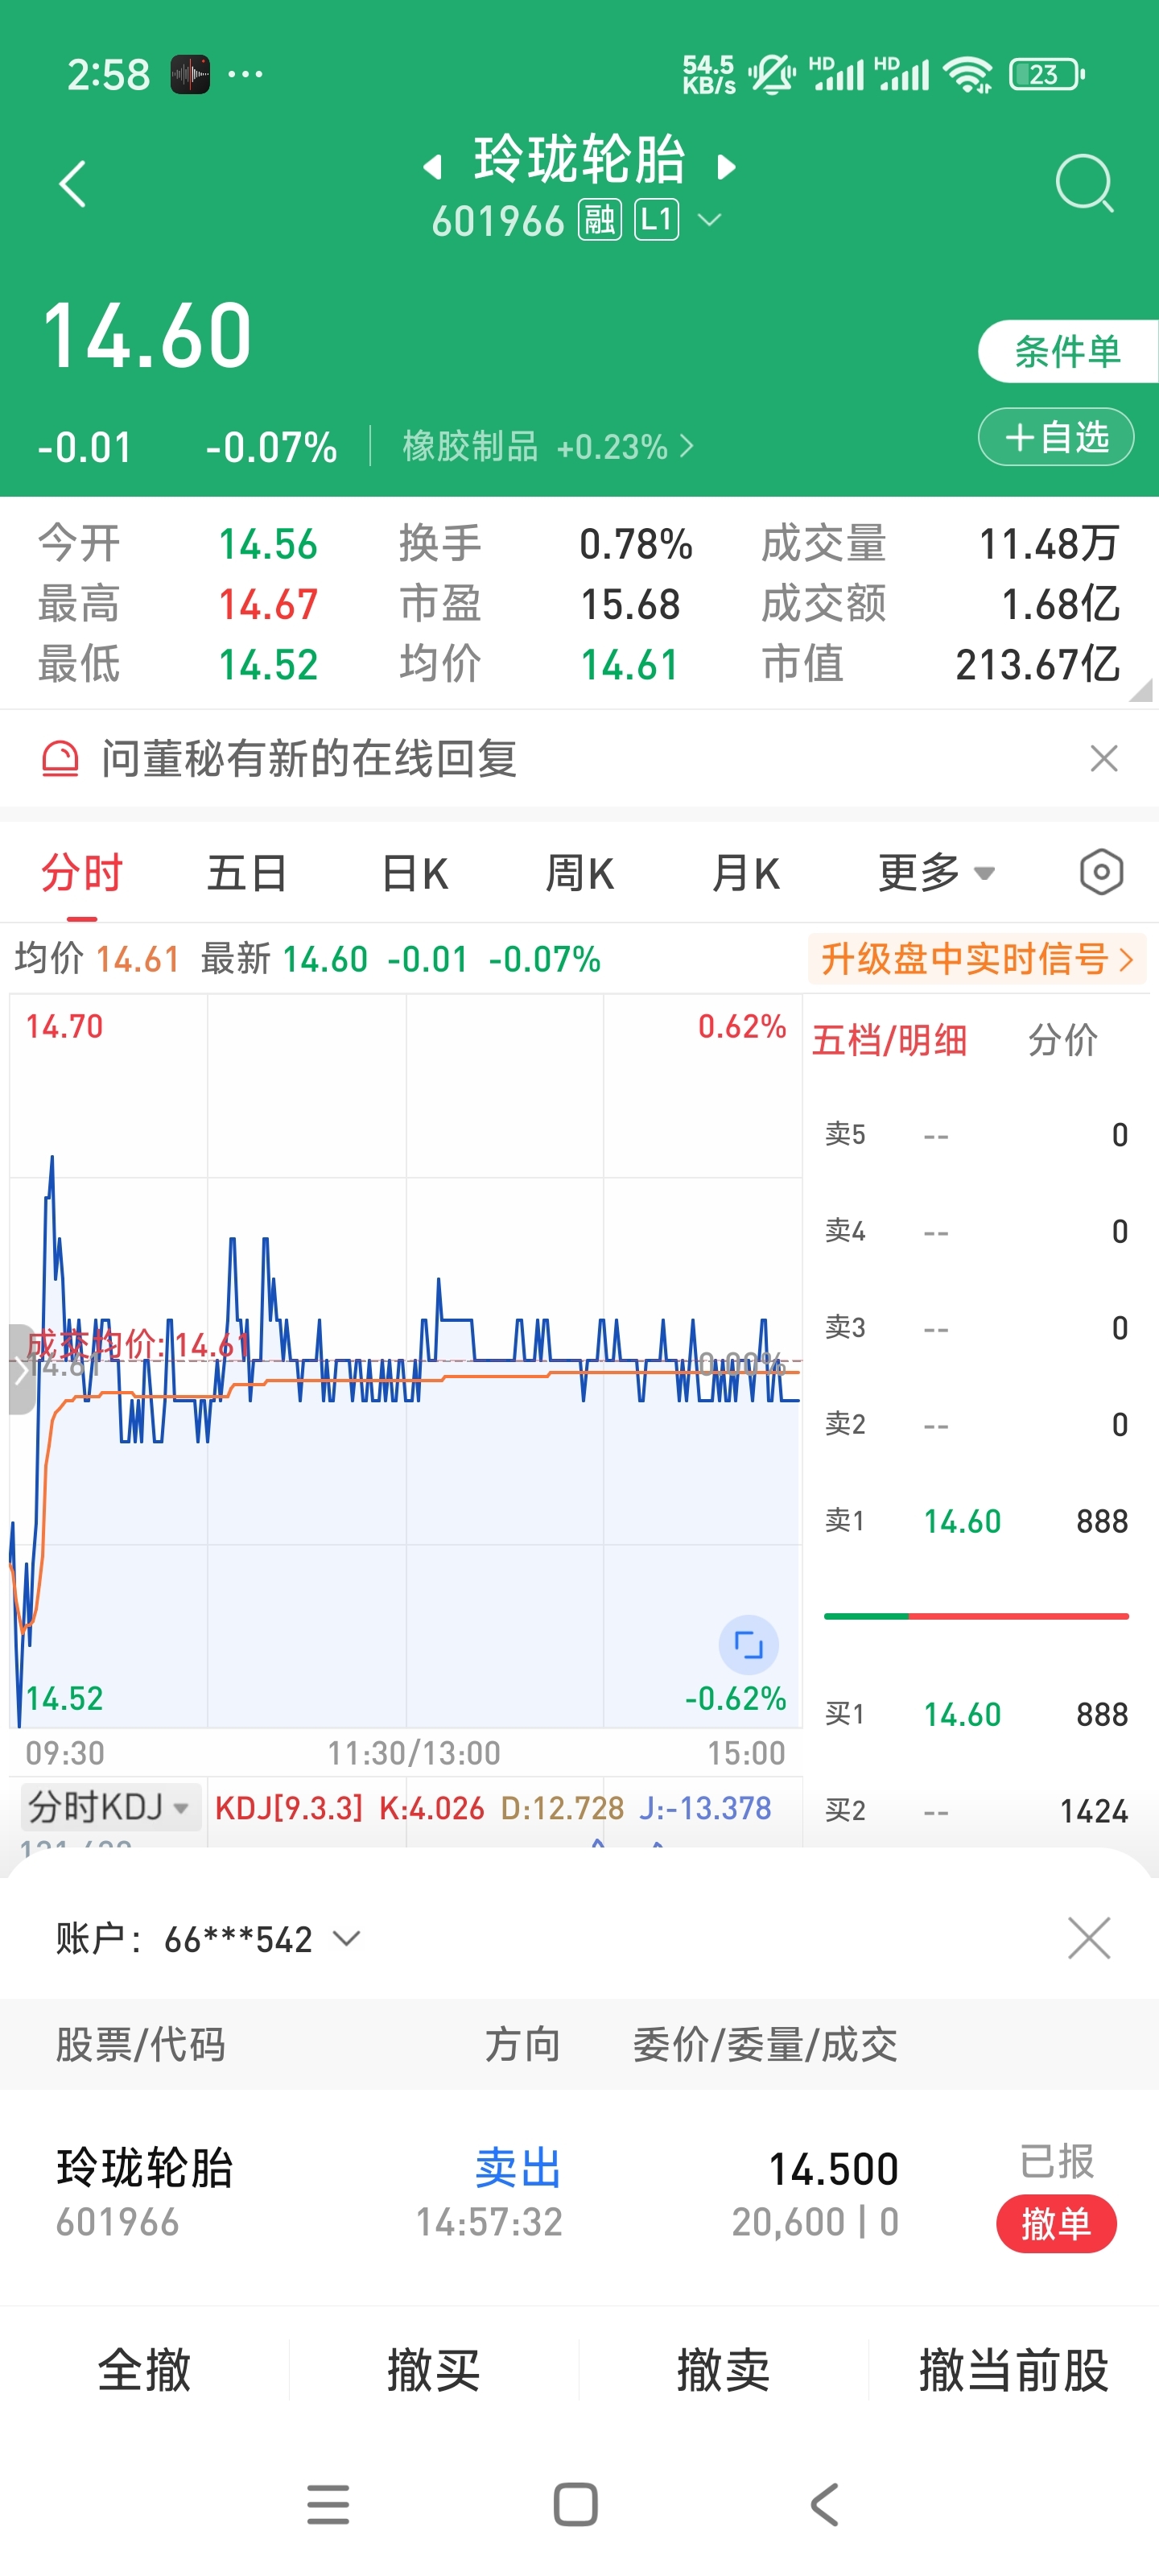Select 卖1 ask price 14.60

click(962, 1521)
